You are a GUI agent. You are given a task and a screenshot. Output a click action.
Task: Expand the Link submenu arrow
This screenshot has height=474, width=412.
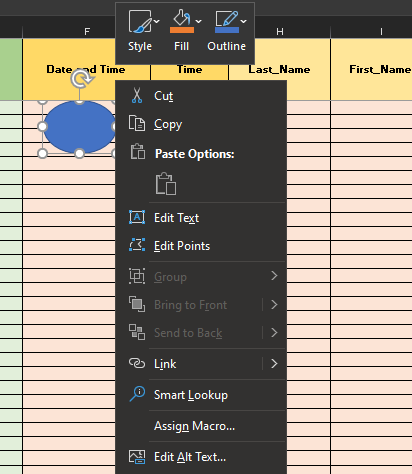point(274,363)
